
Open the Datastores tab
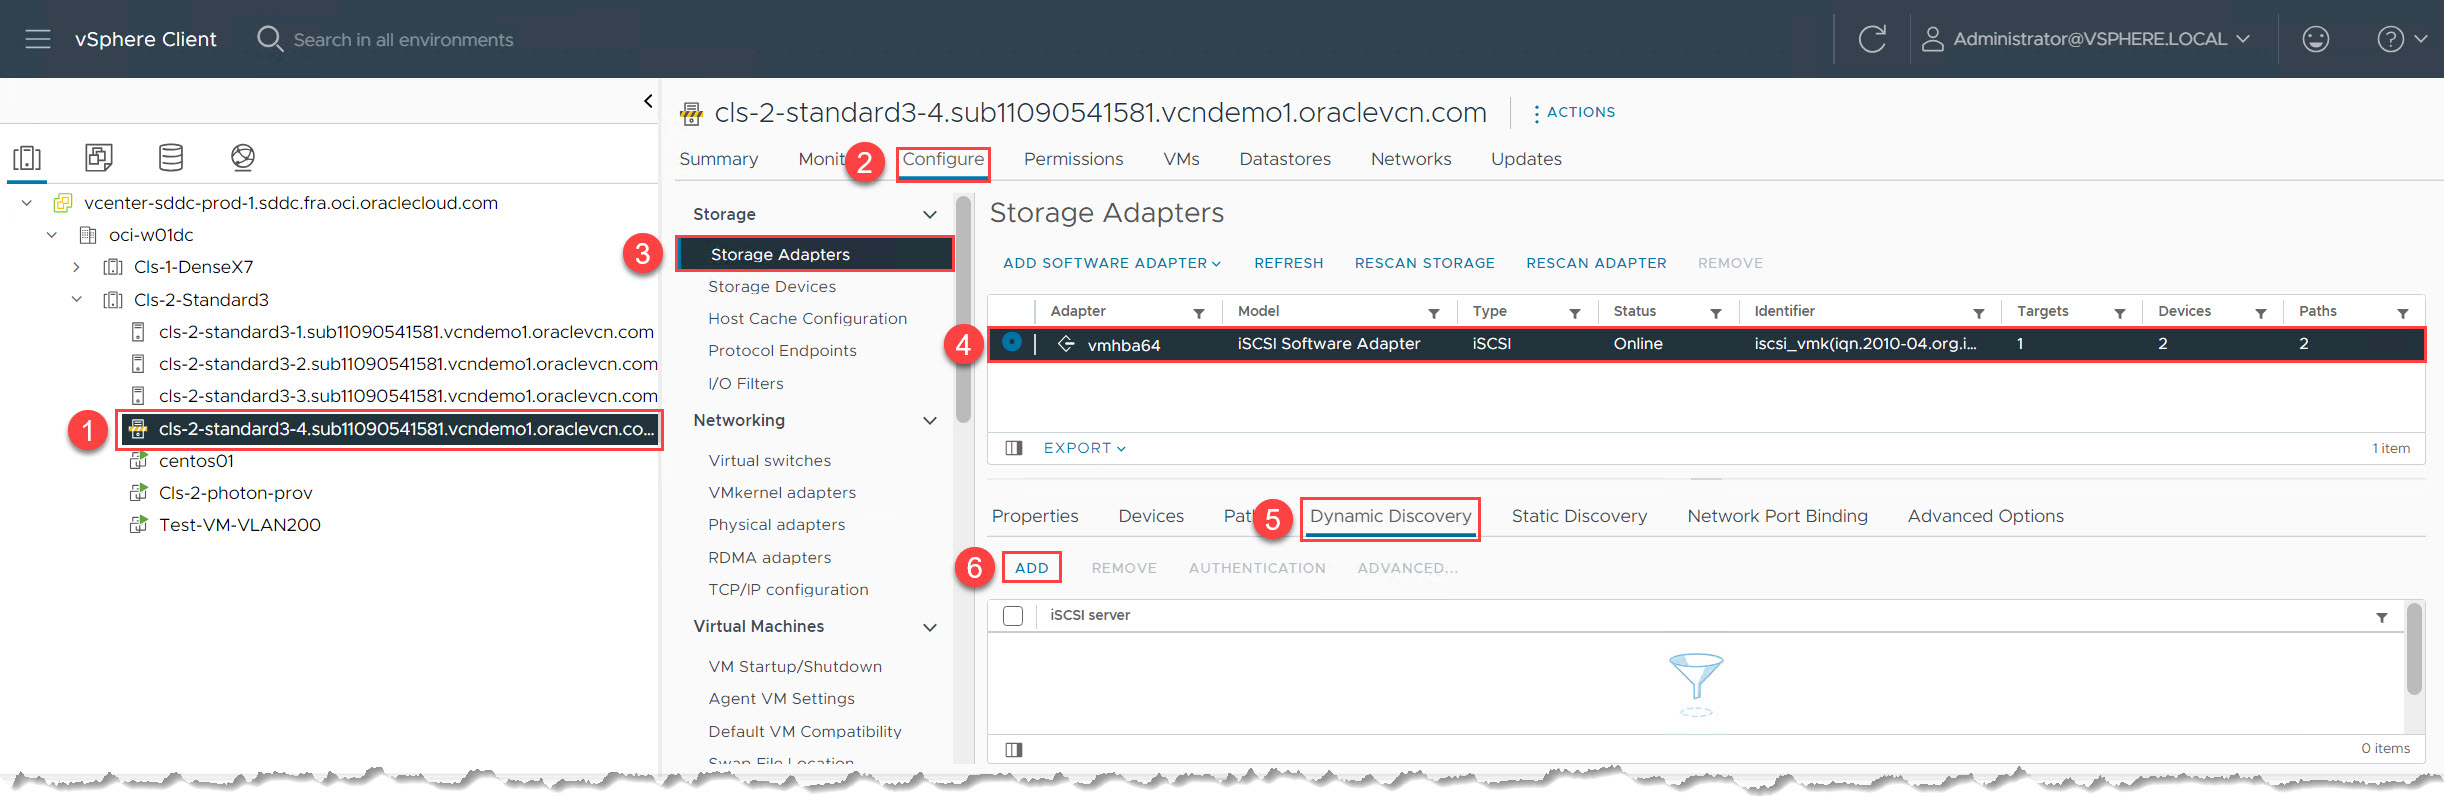point(1285,159)
